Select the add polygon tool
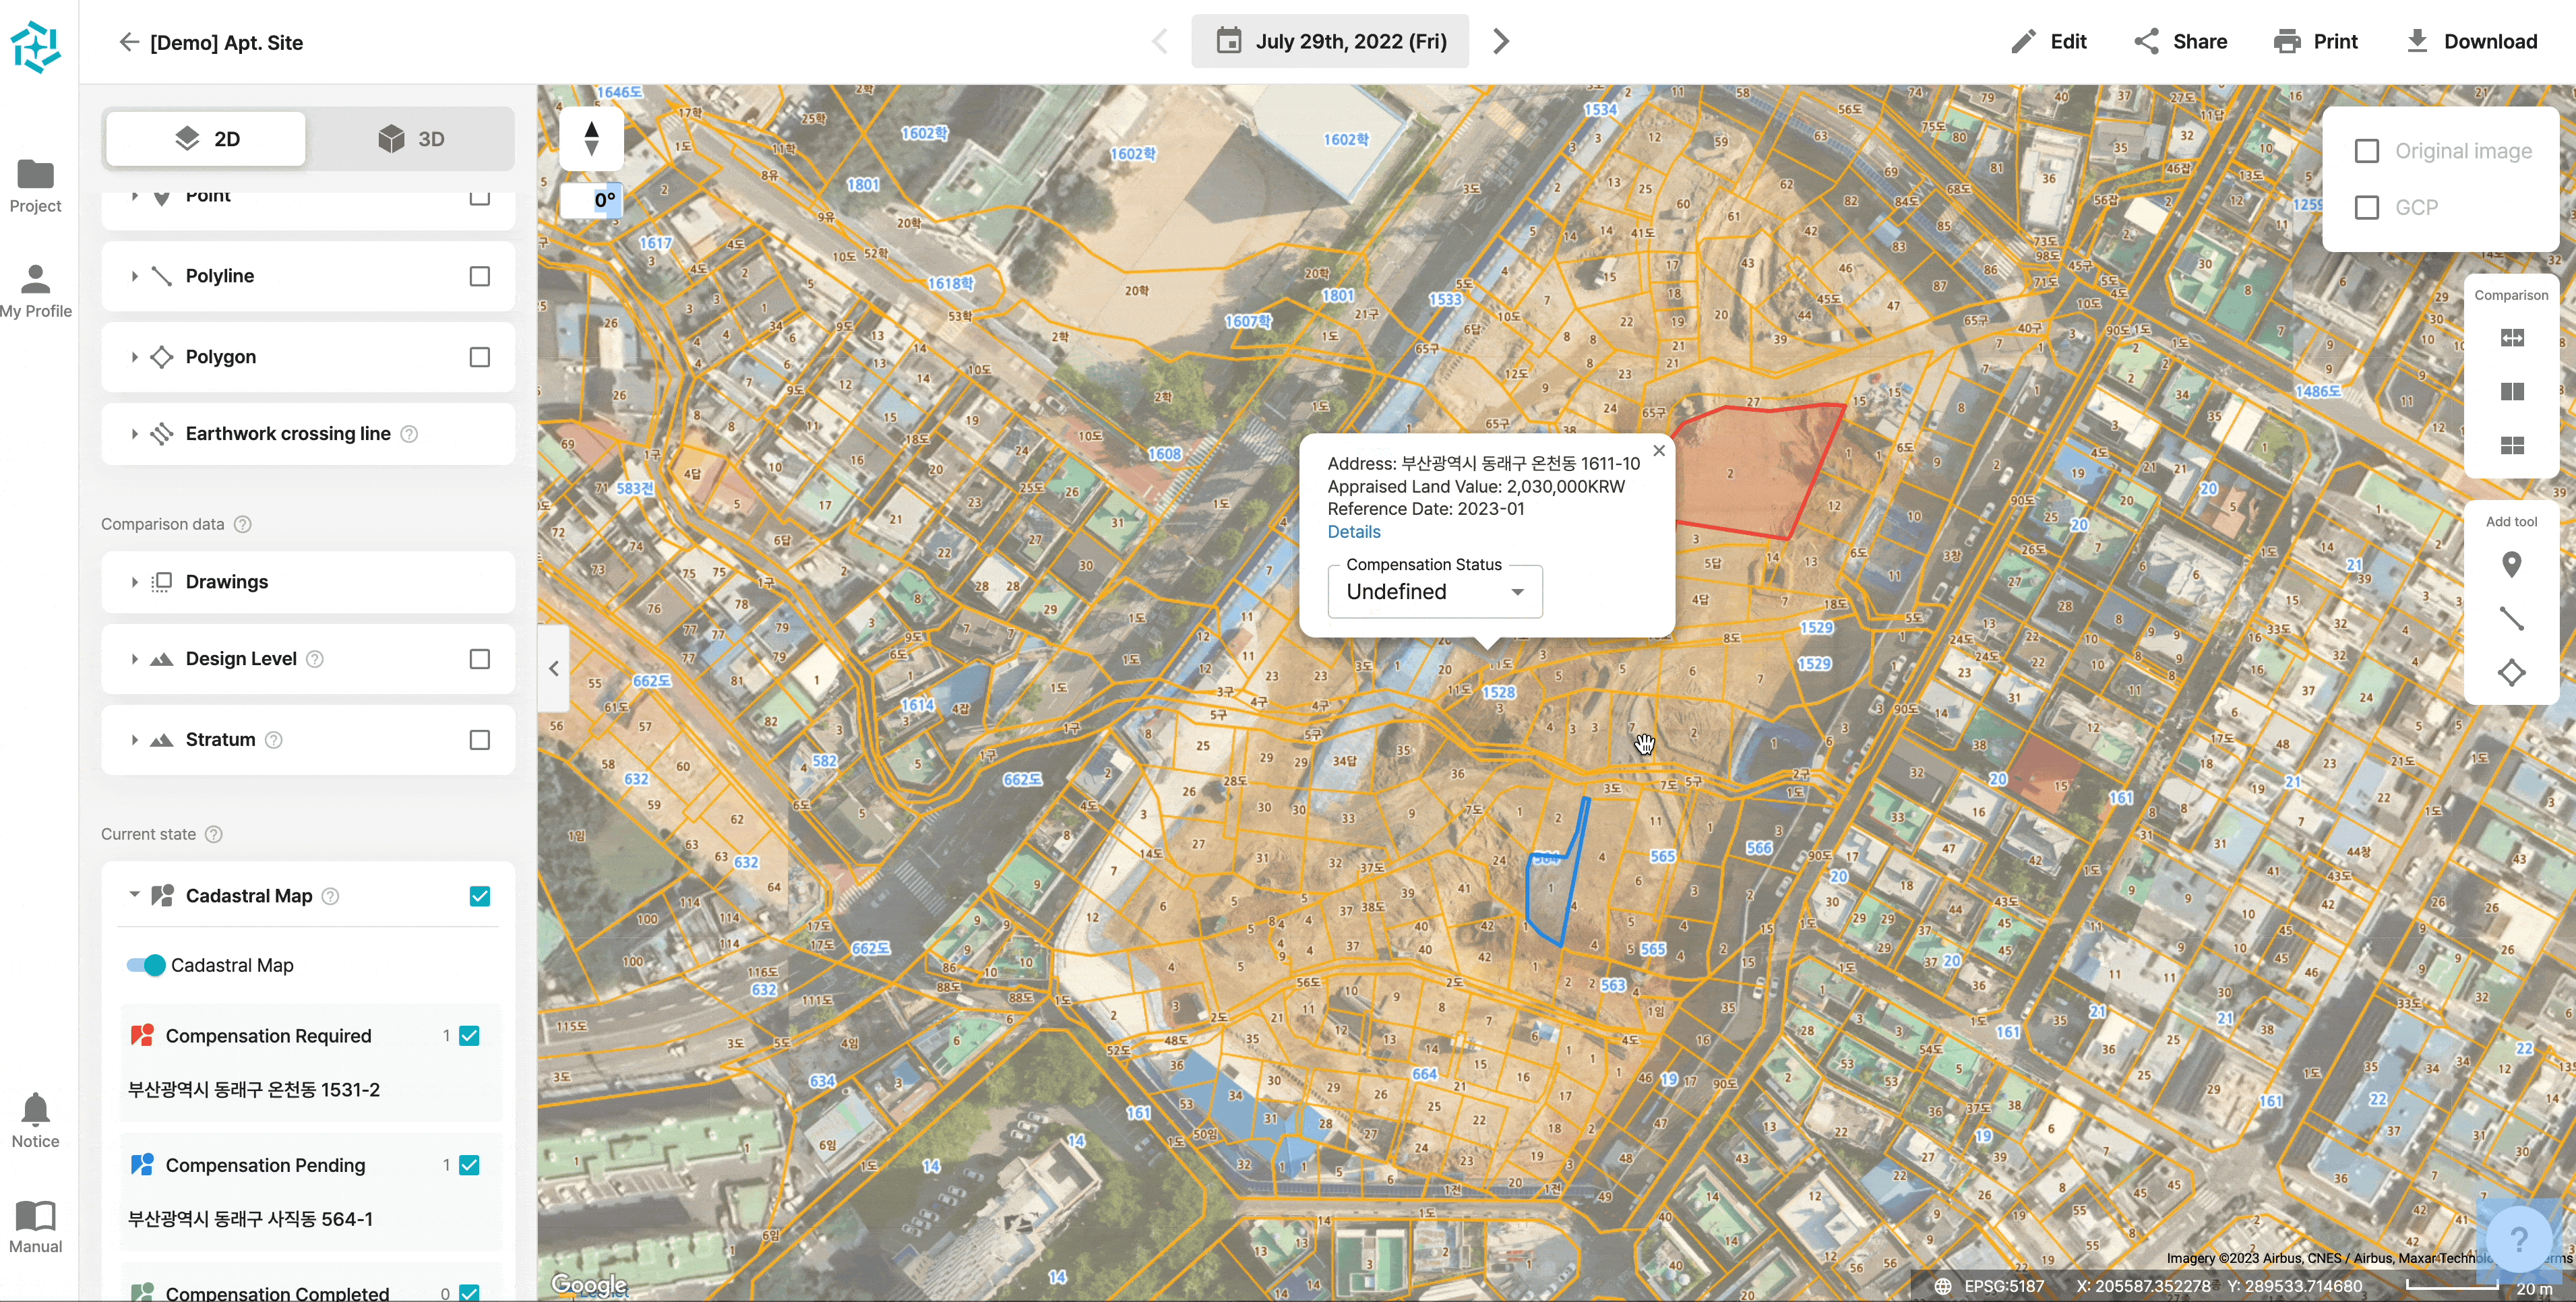 2511,673
